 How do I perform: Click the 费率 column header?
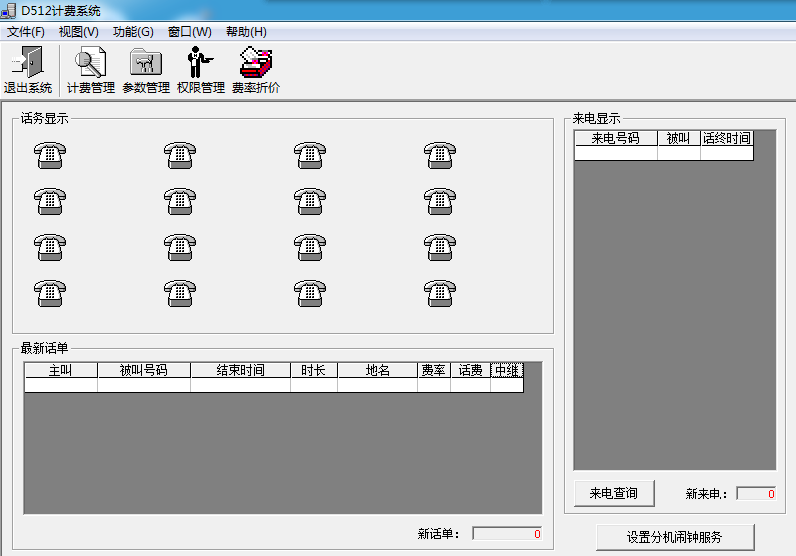point(434,370)
